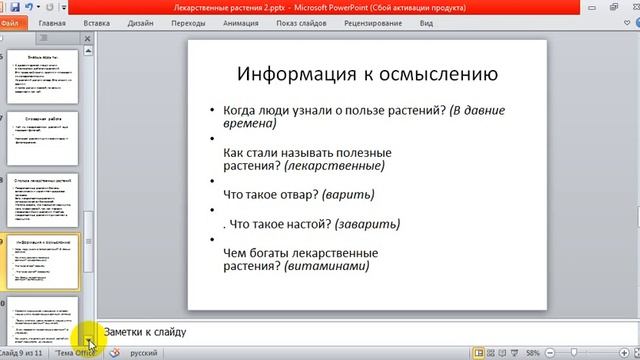Click the zoom in plus button
Image resolution: width=640 pixels, height=360 pixels.
pyautogui.click(x=624, y=353)
